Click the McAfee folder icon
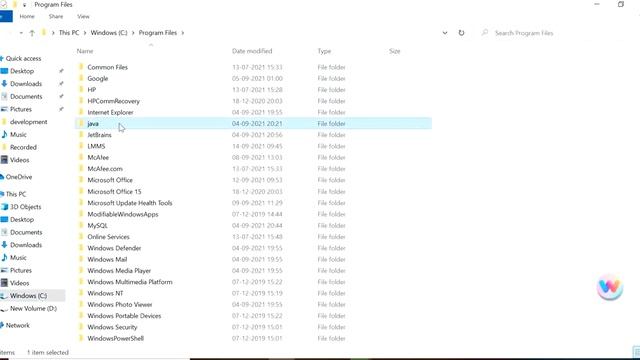Viewport: 640px width, 360px height. click(81, 157)
